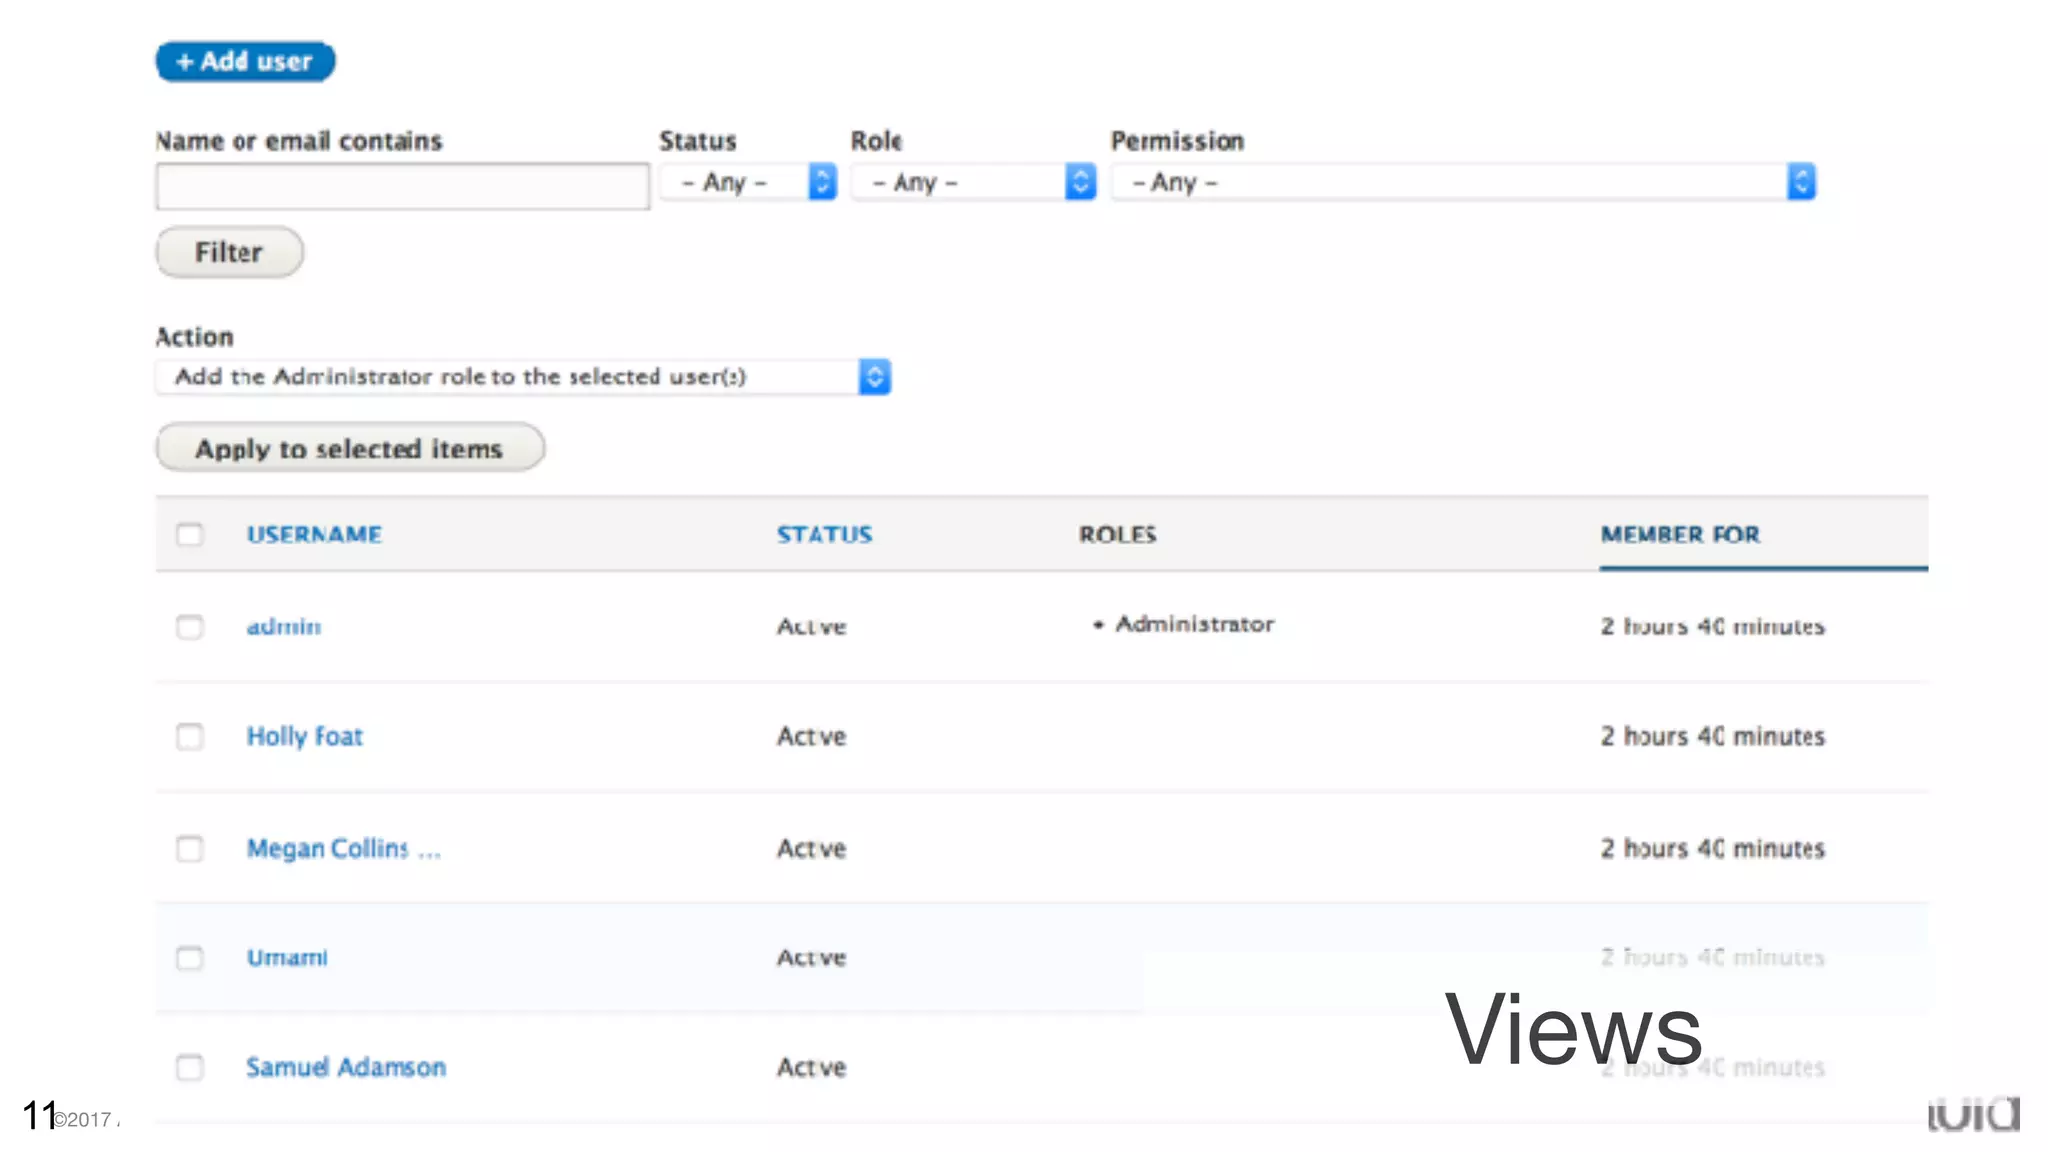Click member duration in Megan Collins row
Screen dimensions: 2048x1152
(x=1713, y=849)
